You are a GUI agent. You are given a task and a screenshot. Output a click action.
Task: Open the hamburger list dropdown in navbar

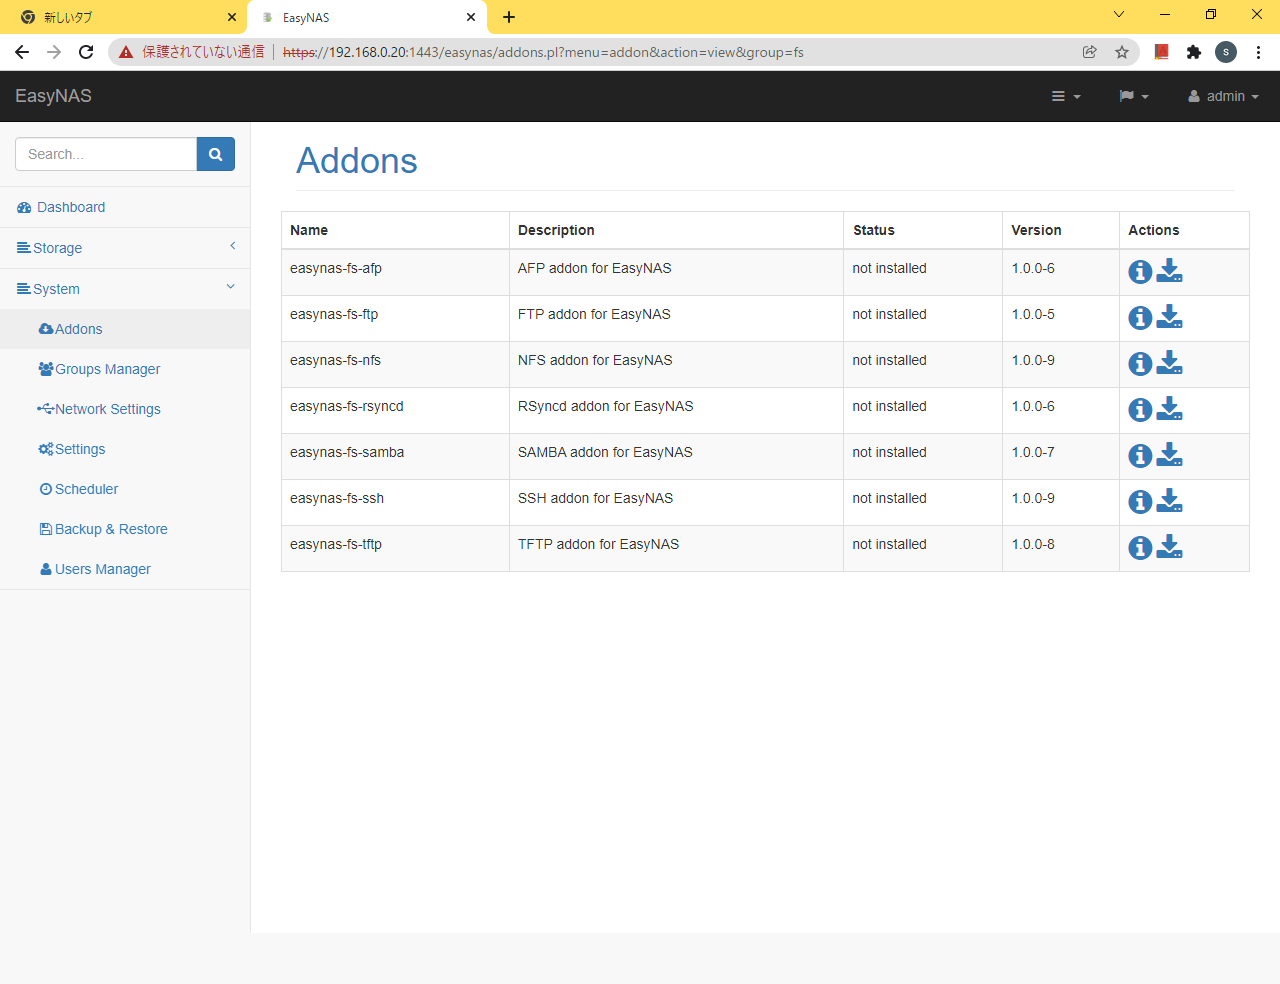coord(1065,96)
